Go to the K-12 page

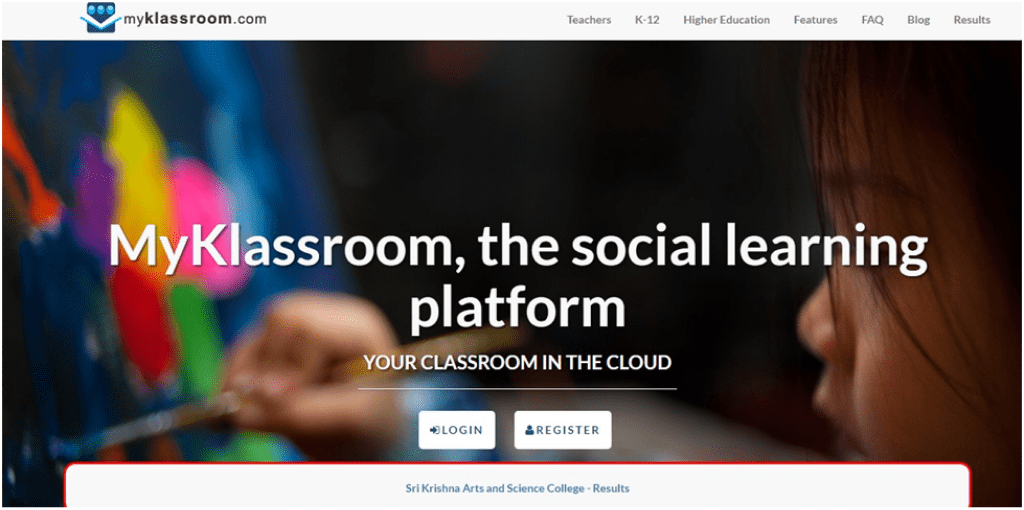[647, 20]
